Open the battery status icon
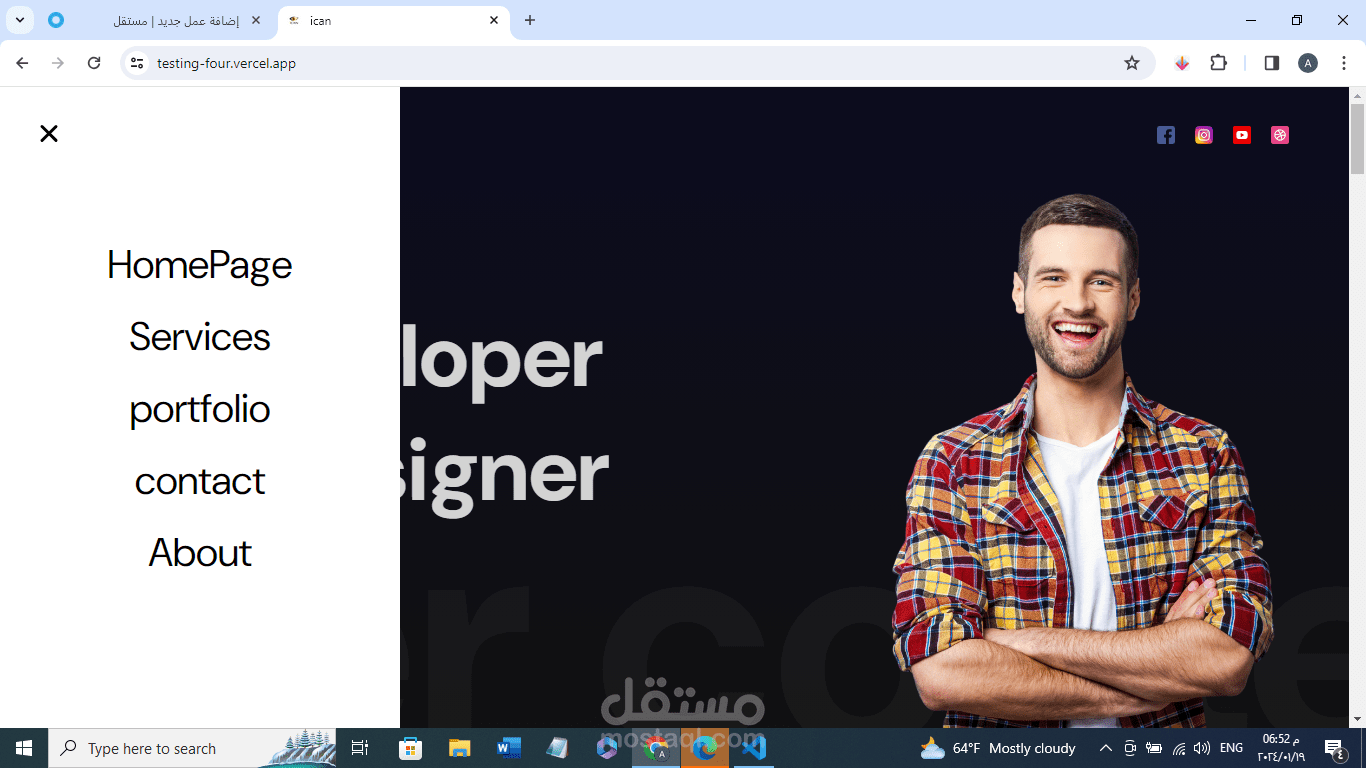Image resolution: width=1366 pixels, height=768 pixels. tap(1154, 748)
